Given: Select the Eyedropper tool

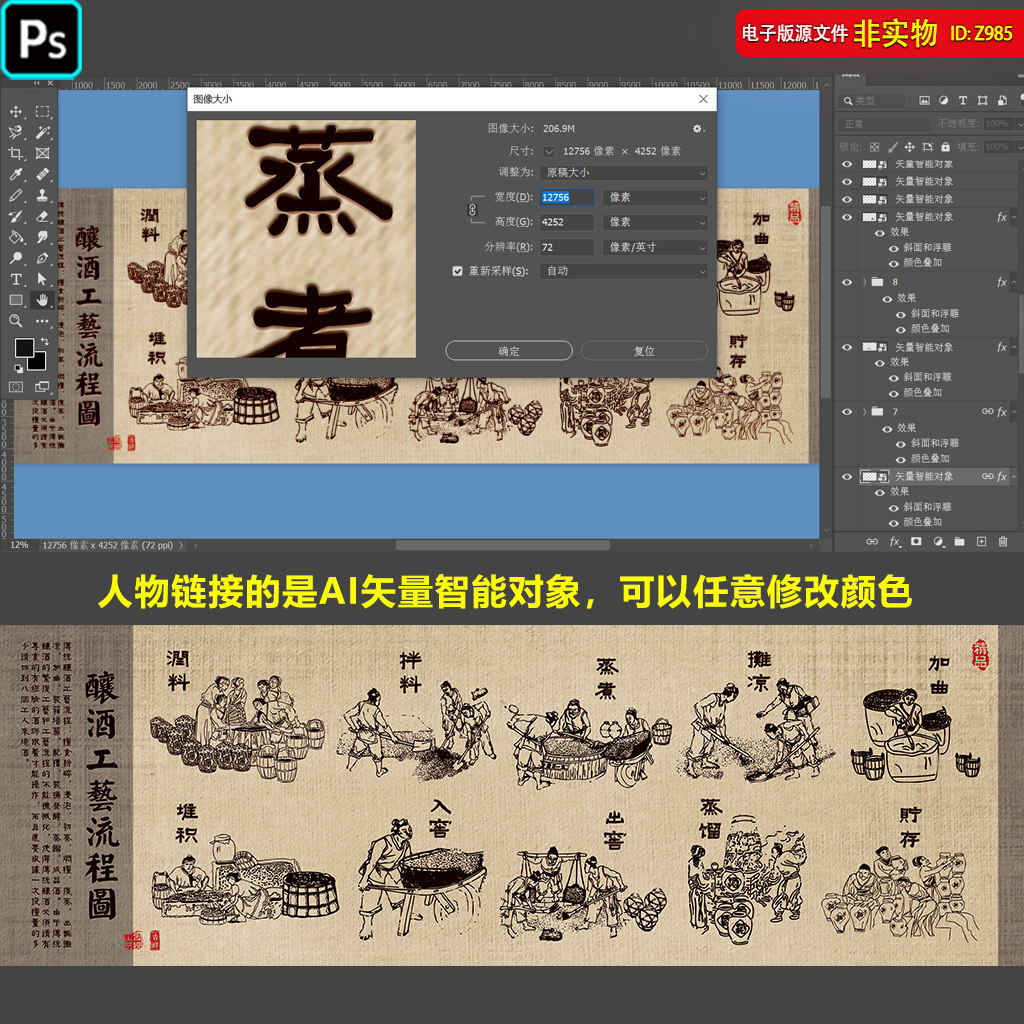Looking at the screenshot, I should [x=16, y=174].
